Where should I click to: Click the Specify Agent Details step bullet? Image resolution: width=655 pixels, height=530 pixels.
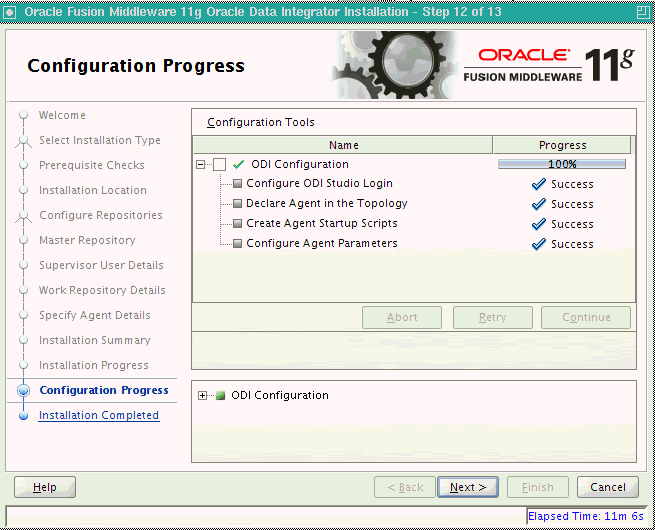click(24, 315)
